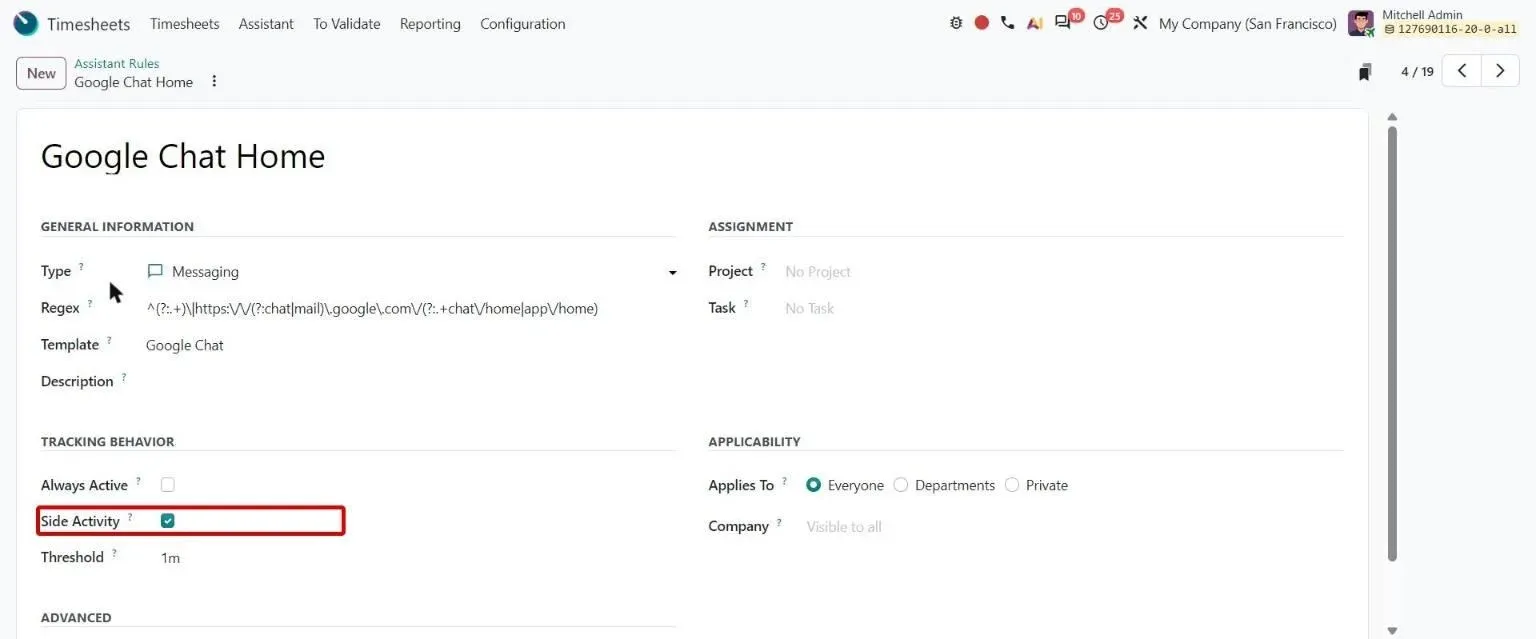Open the activities clock icon
Viewport: 1536px width, 639px height.
pyautogui.click(x=1101, y=23)
